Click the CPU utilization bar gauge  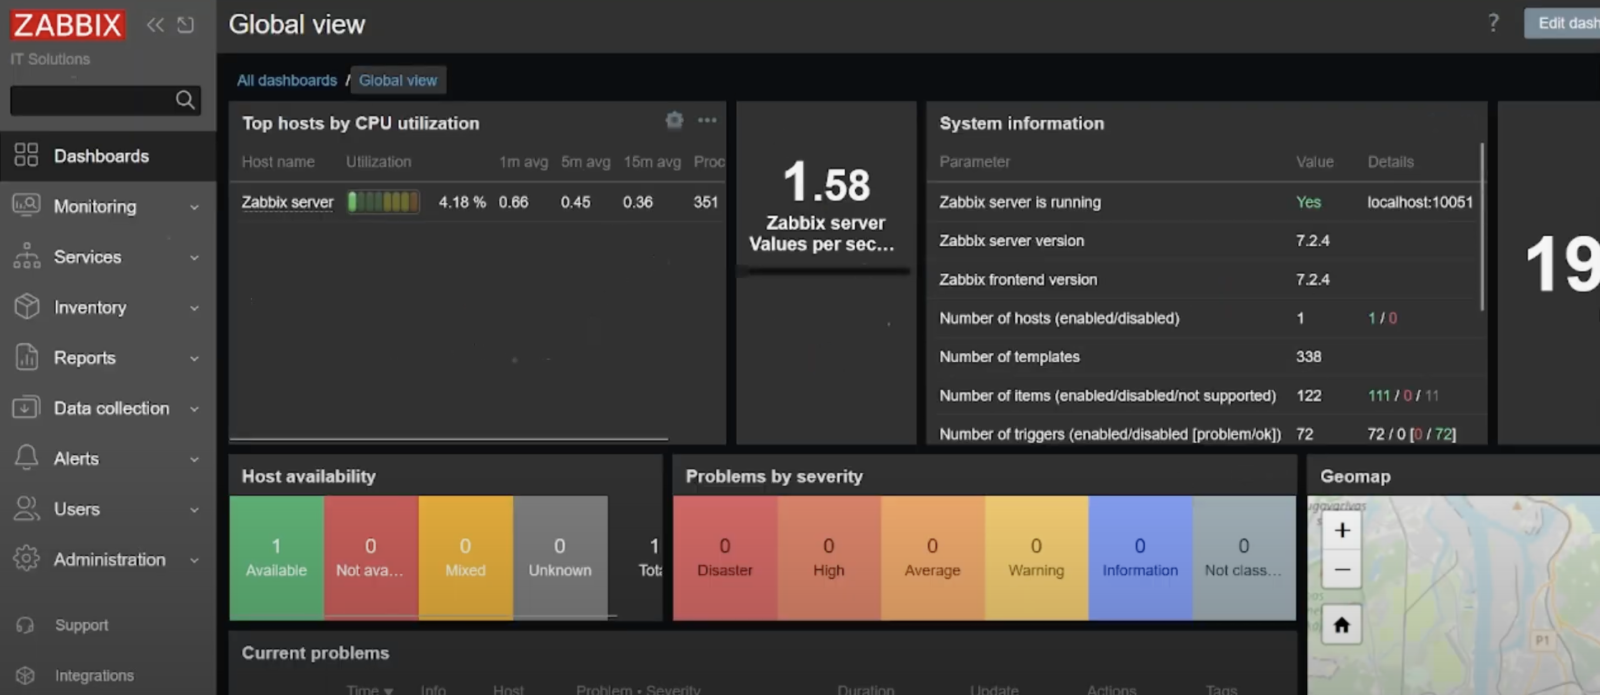pos(383,202)
